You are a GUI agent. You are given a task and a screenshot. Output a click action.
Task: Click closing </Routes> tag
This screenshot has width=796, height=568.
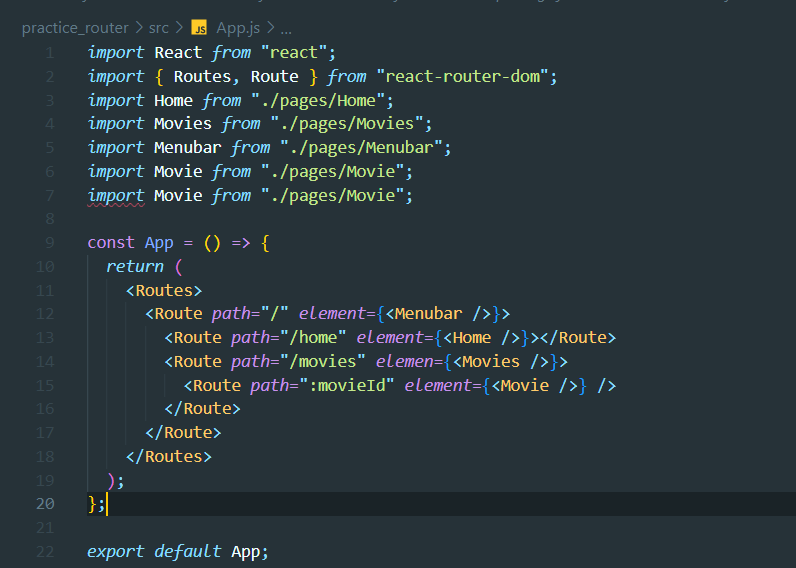[x=169, y=456]
